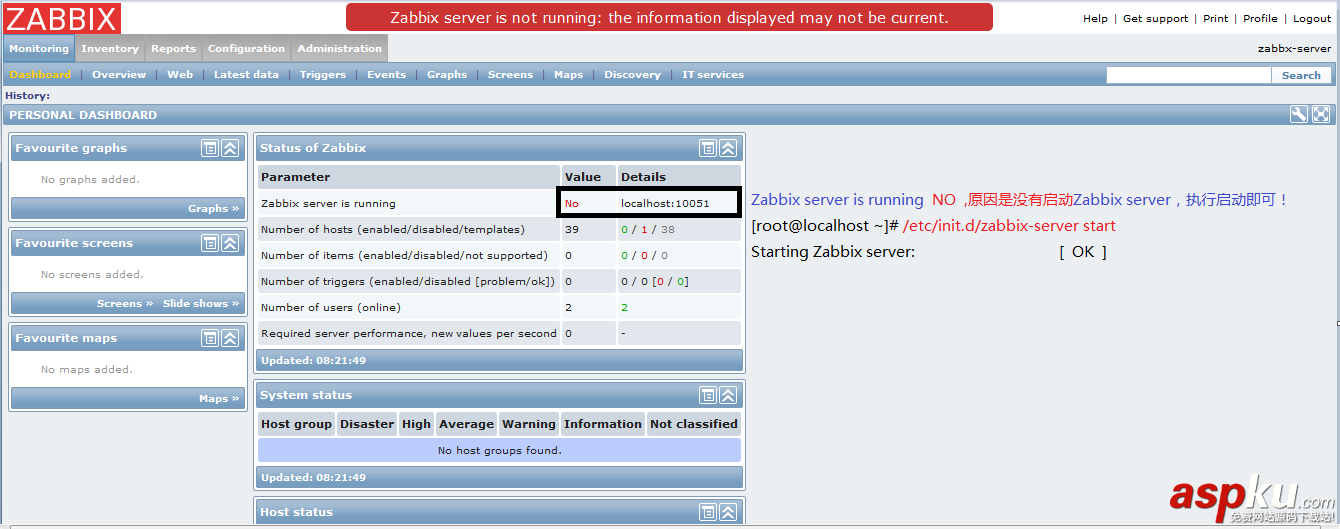Open menu icon of Favourite screens widget
Viewport: 1340px width, 529px height.
[x=210, y=243]
